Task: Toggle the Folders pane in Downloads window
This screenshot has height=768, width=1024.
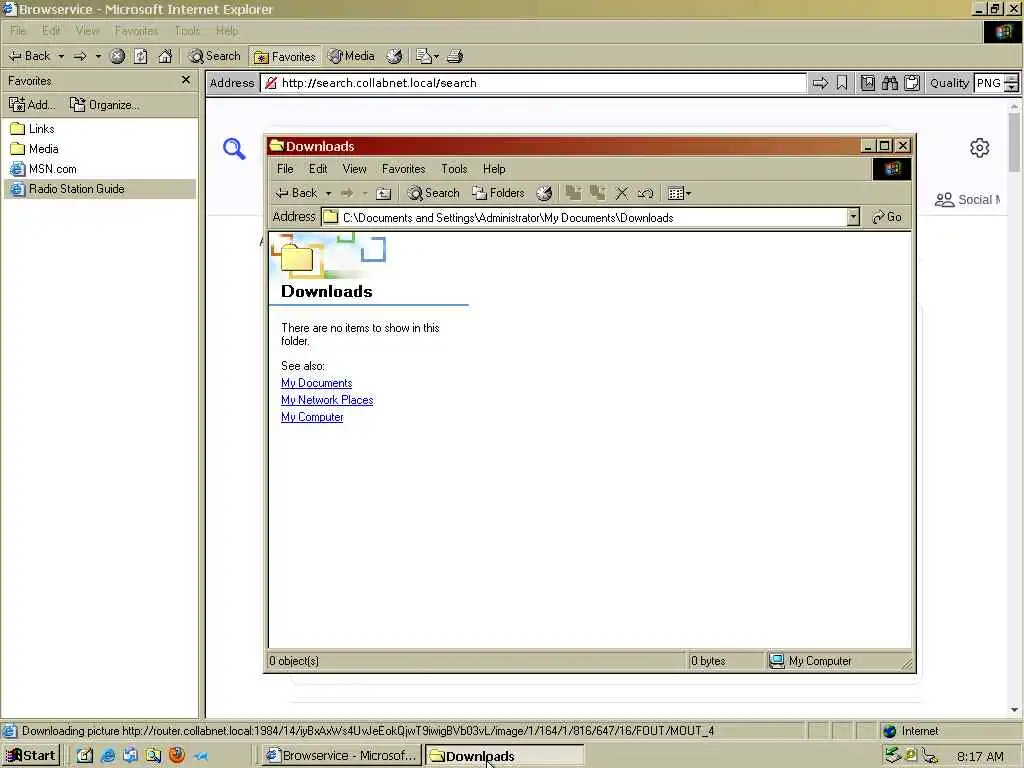Action: [498, 193]
